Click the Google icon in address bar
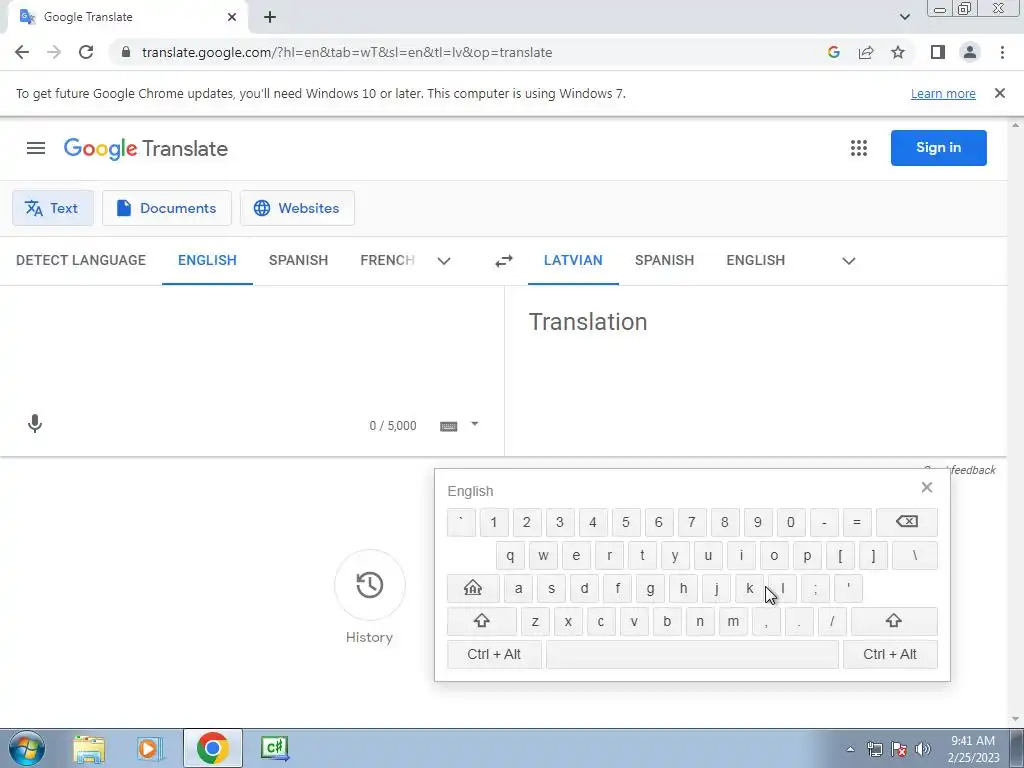1024x768 pixels. tap(833, 52)
